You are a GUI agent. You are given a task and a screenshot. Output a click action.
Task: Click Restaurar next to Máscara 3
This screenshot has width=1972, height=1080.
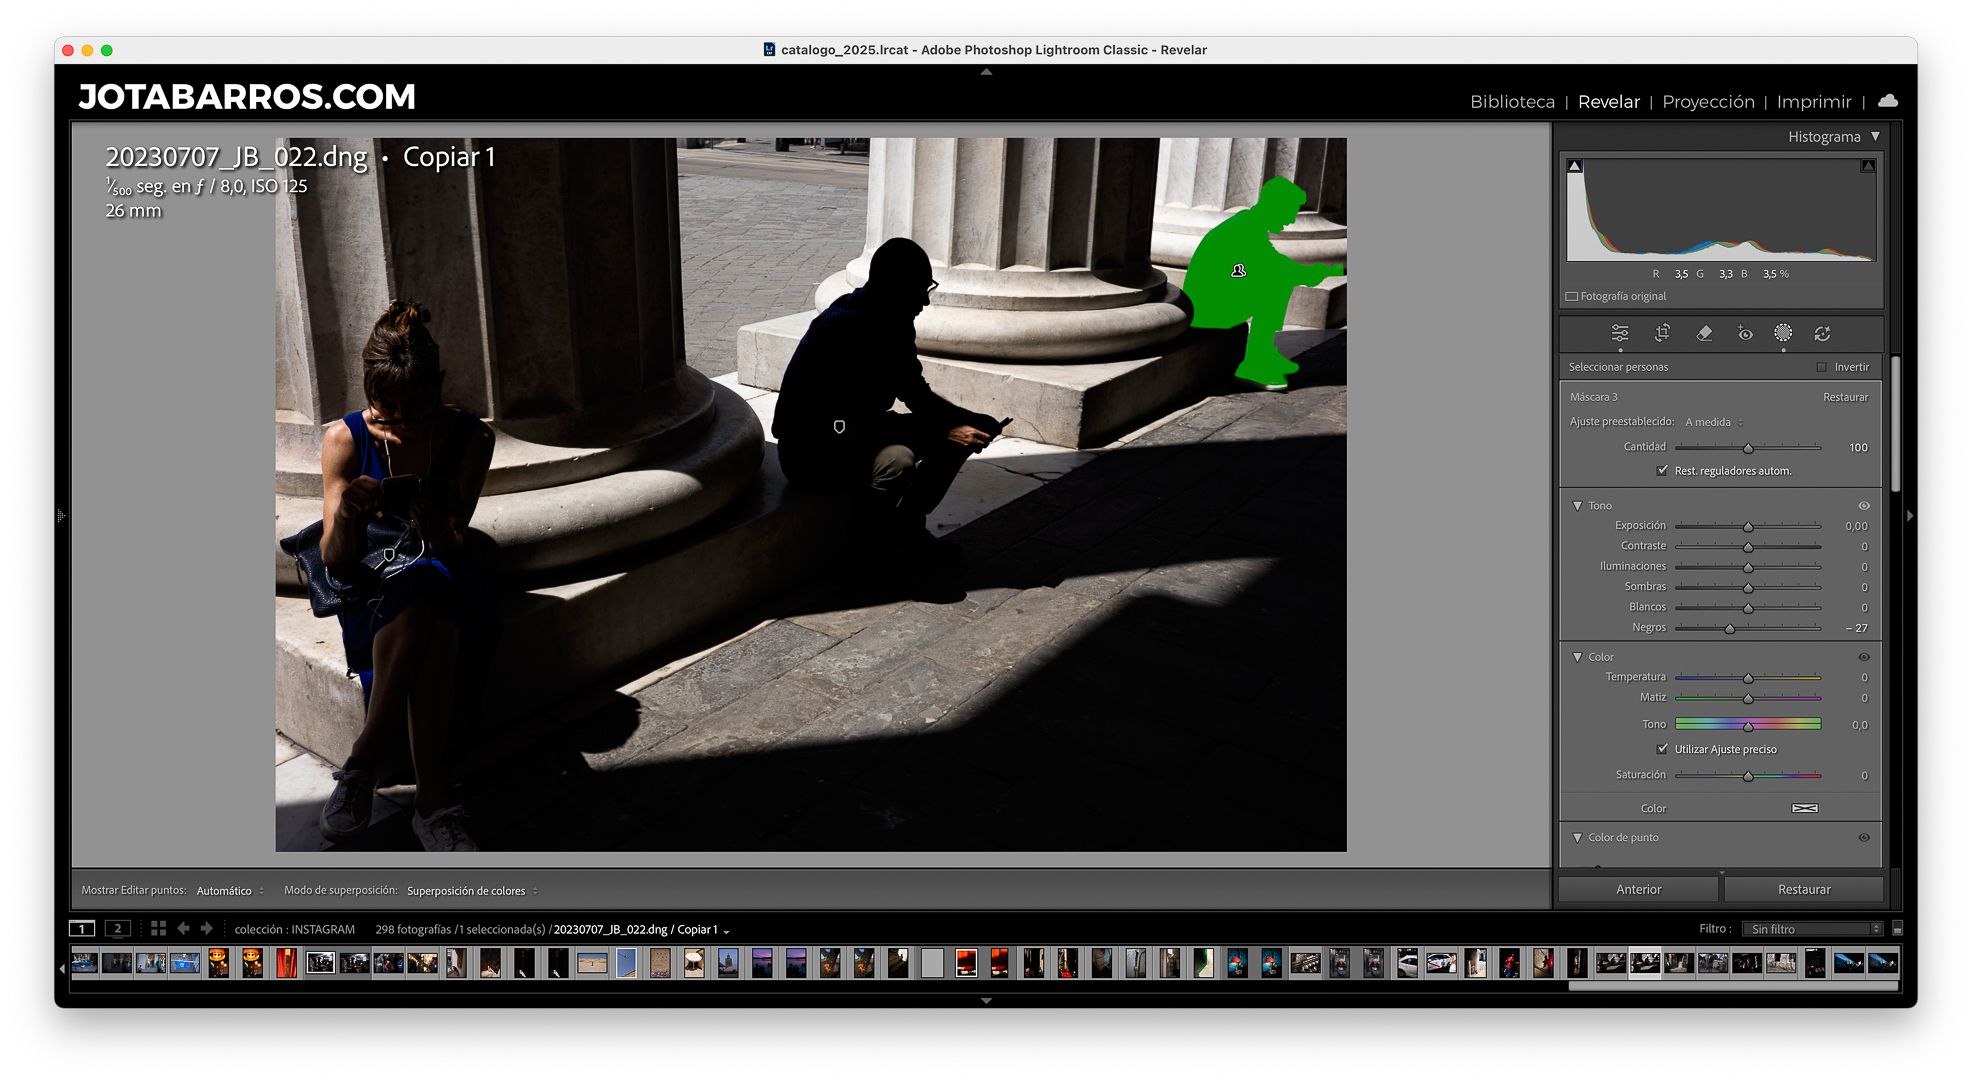tap(1845, 397)
